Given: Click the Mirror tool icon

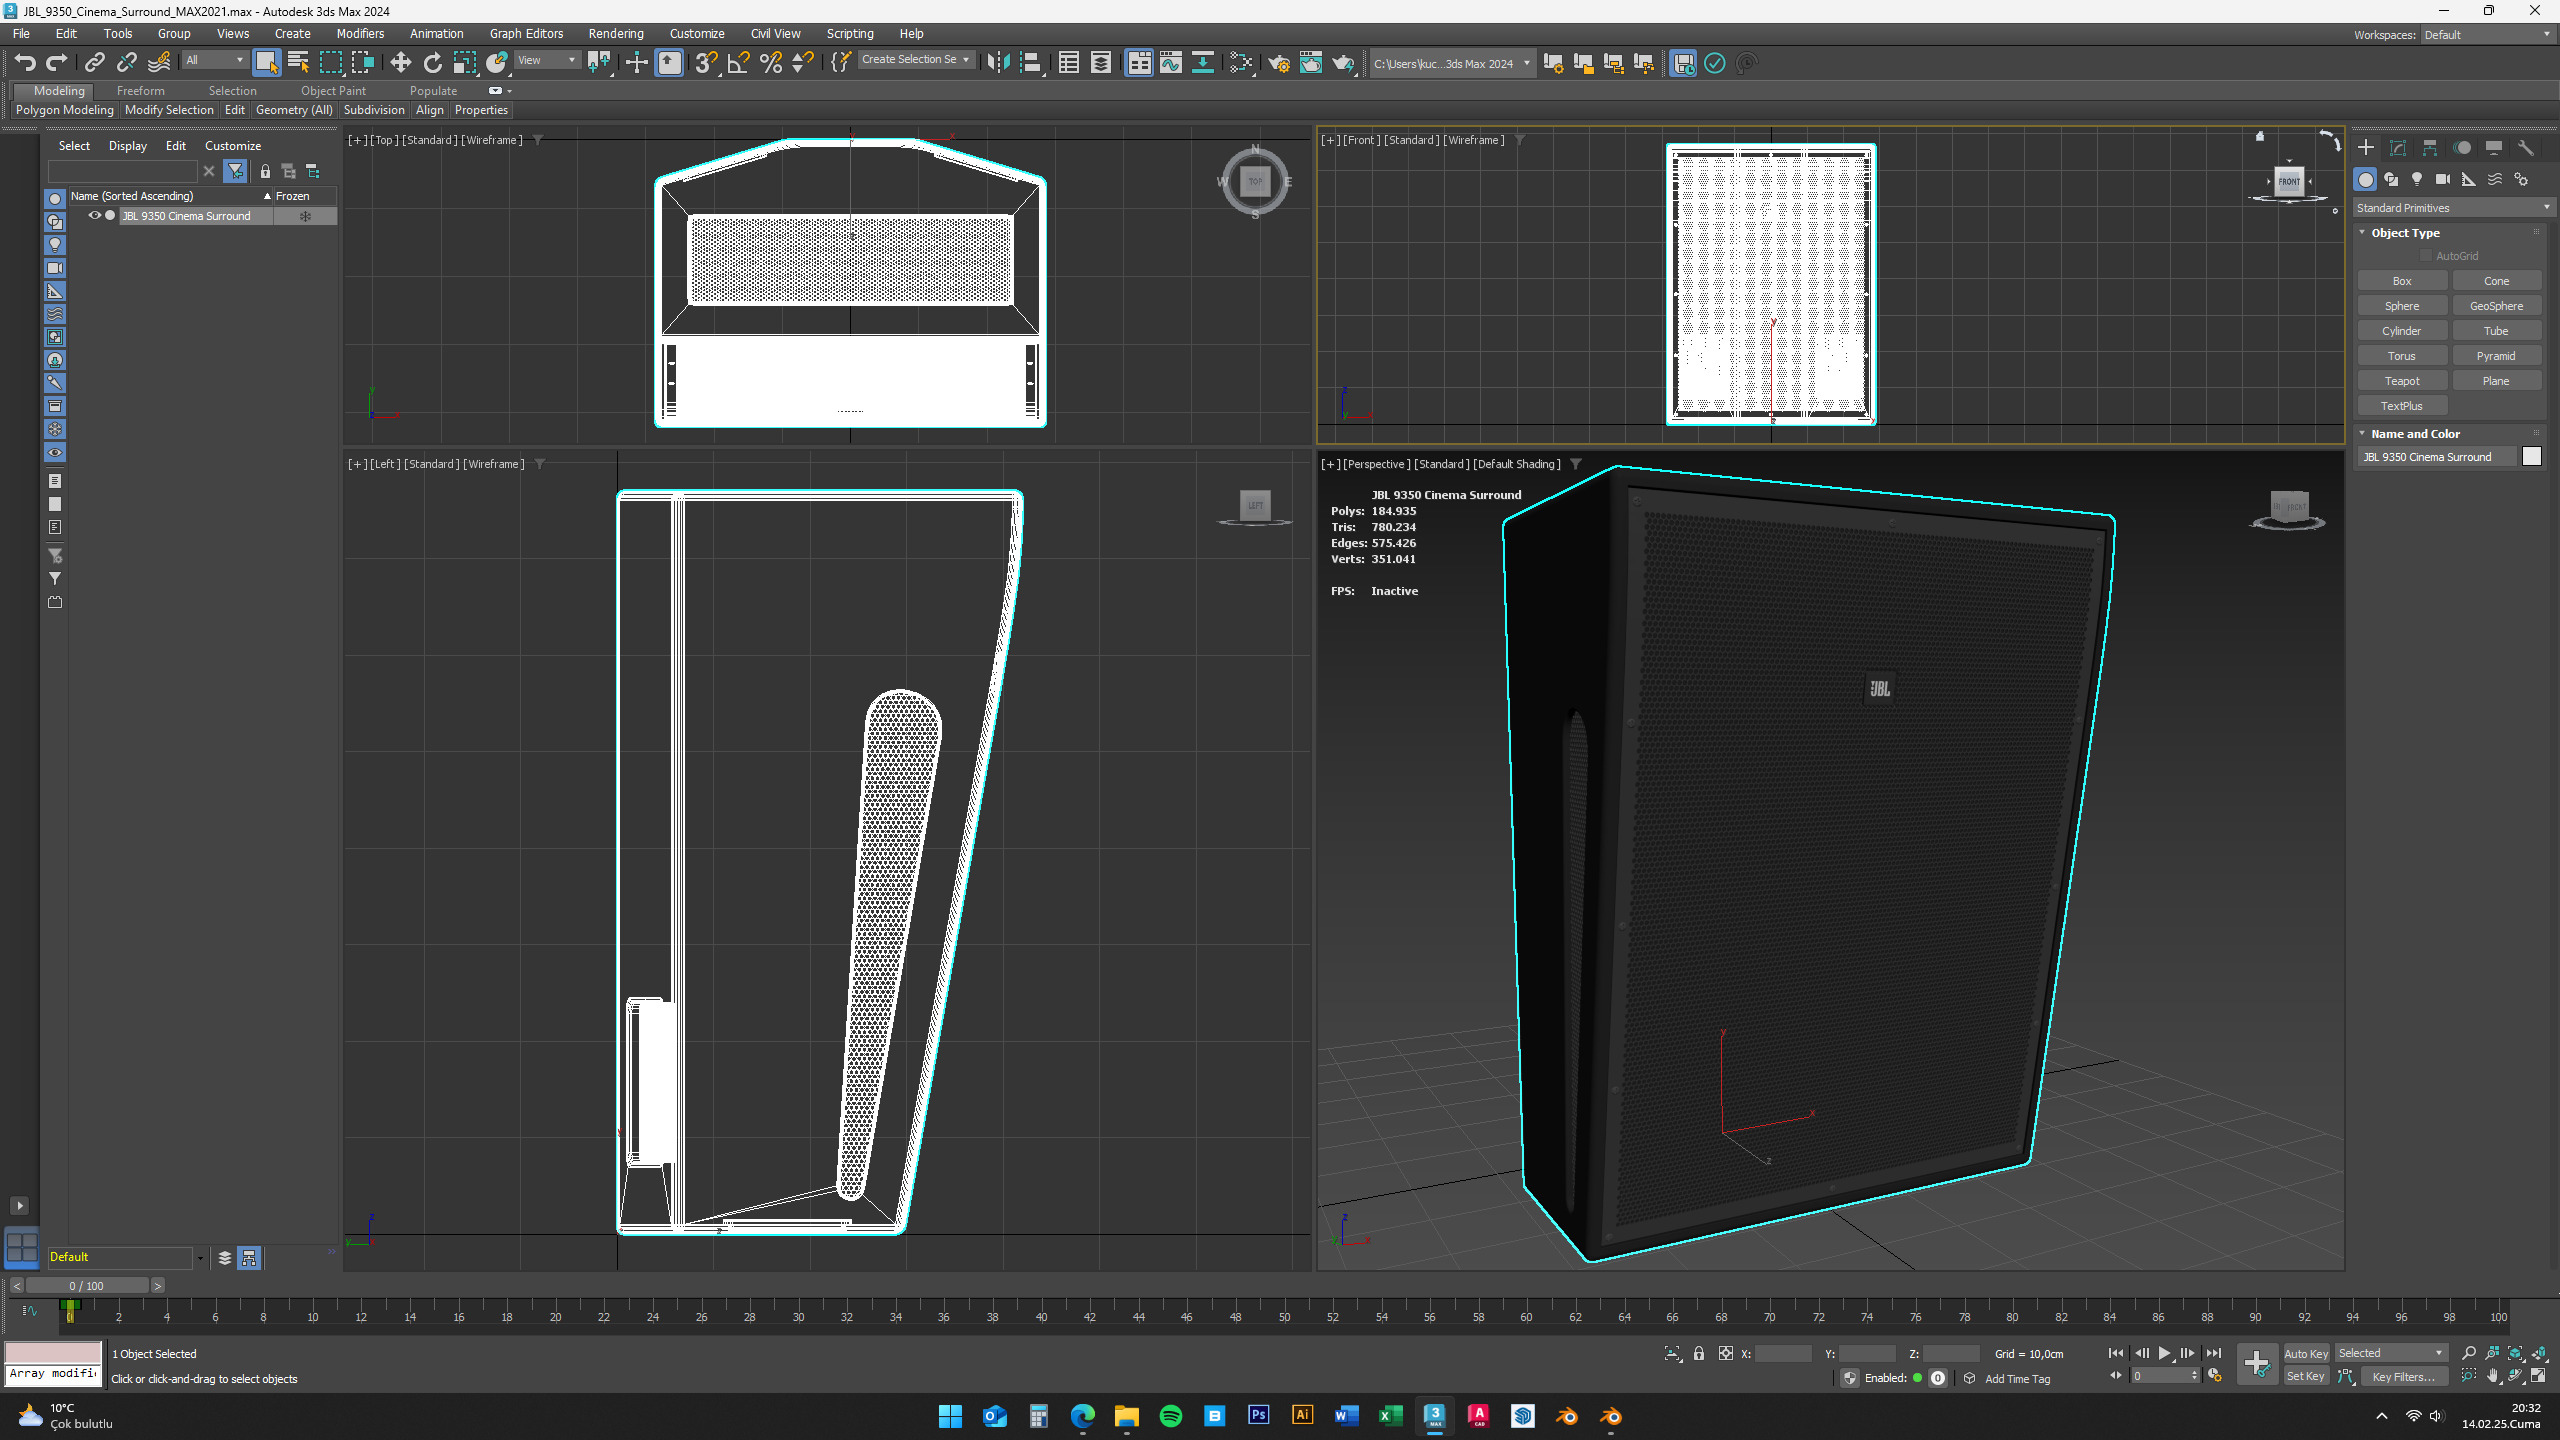Looking at the screenshot, I should (x=998, y=63).
